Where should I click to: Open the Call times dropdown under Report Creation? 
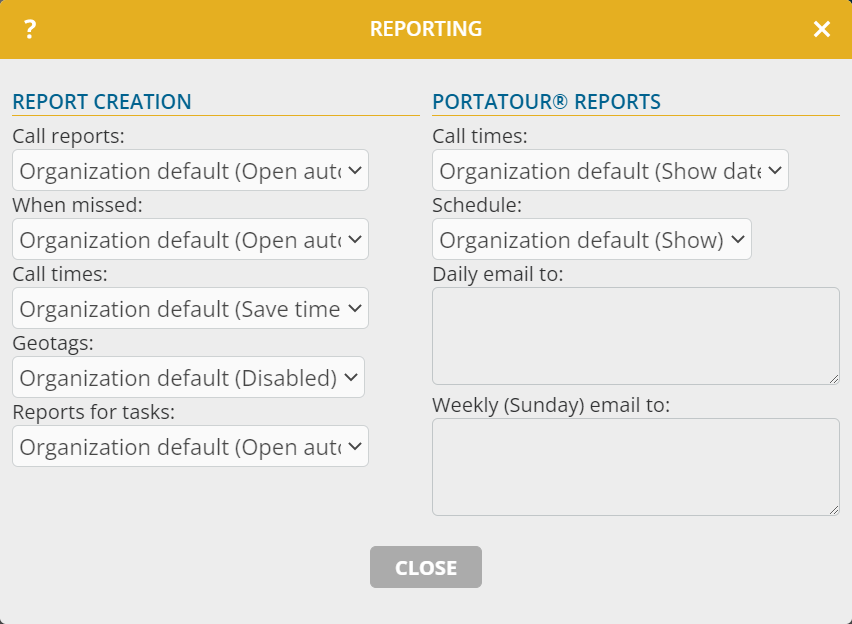190,308
